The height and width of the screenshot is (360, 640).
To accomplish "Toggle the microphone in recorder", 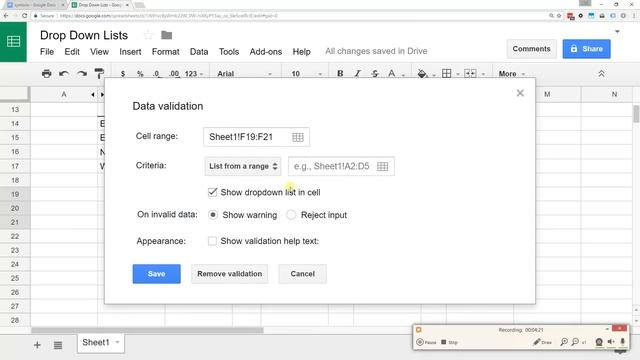I will pyautogui.click(x=622, y=342).
